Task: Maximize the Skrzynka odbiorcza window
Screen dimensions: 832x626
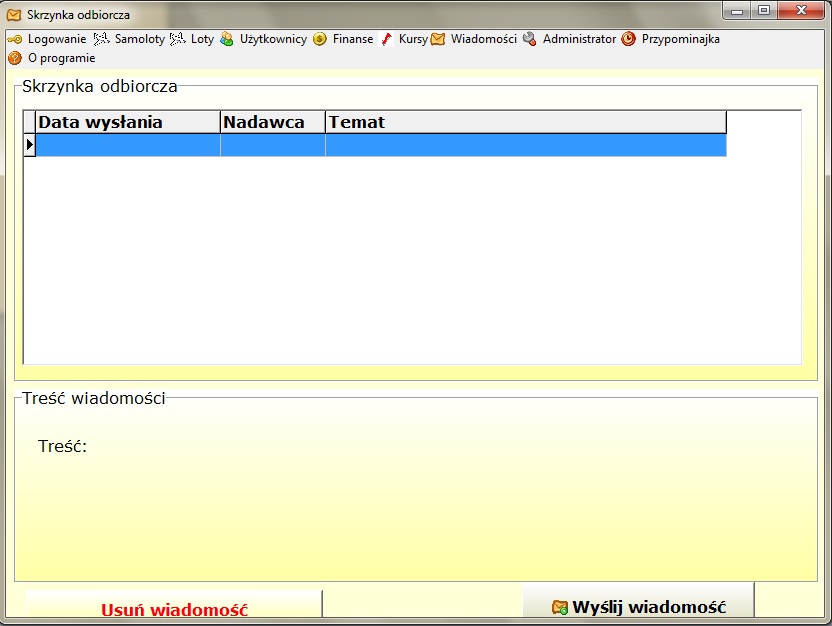Action: click(764, 11)
